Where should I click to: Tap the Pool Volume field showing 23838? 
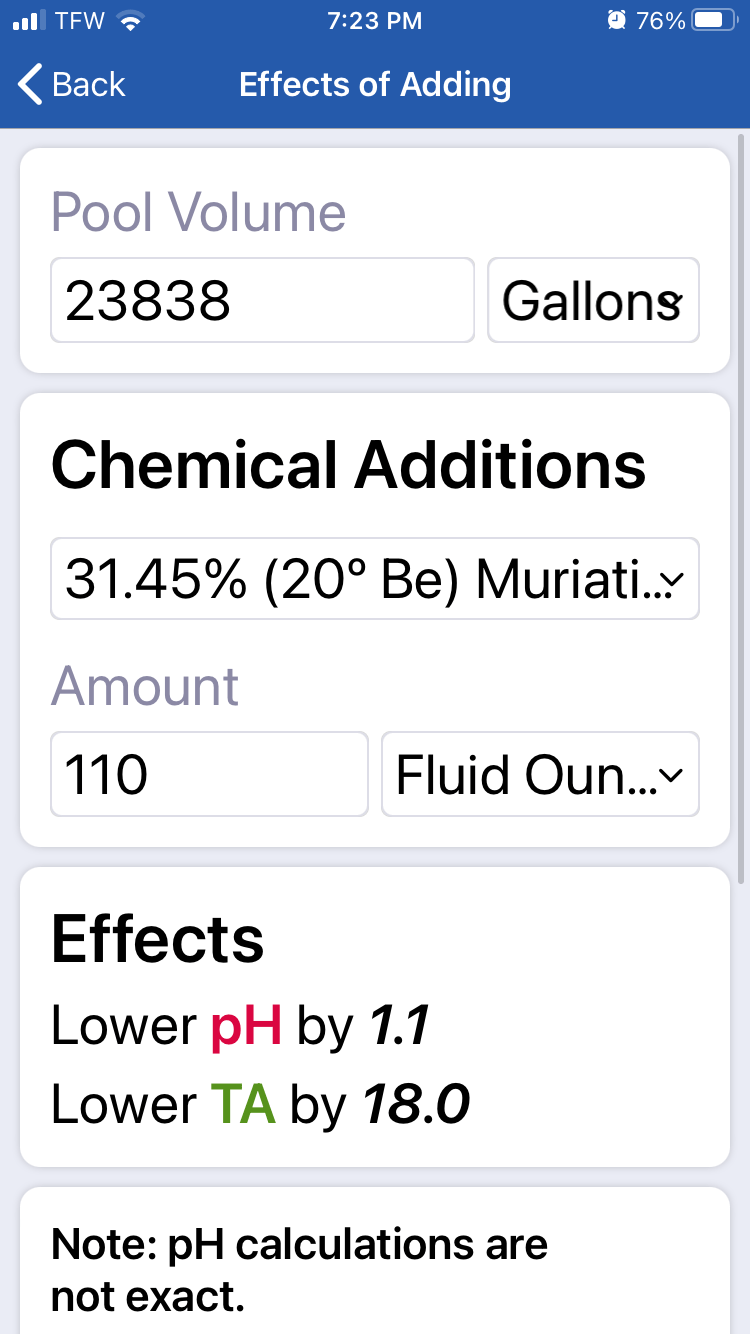pos(262,300)
